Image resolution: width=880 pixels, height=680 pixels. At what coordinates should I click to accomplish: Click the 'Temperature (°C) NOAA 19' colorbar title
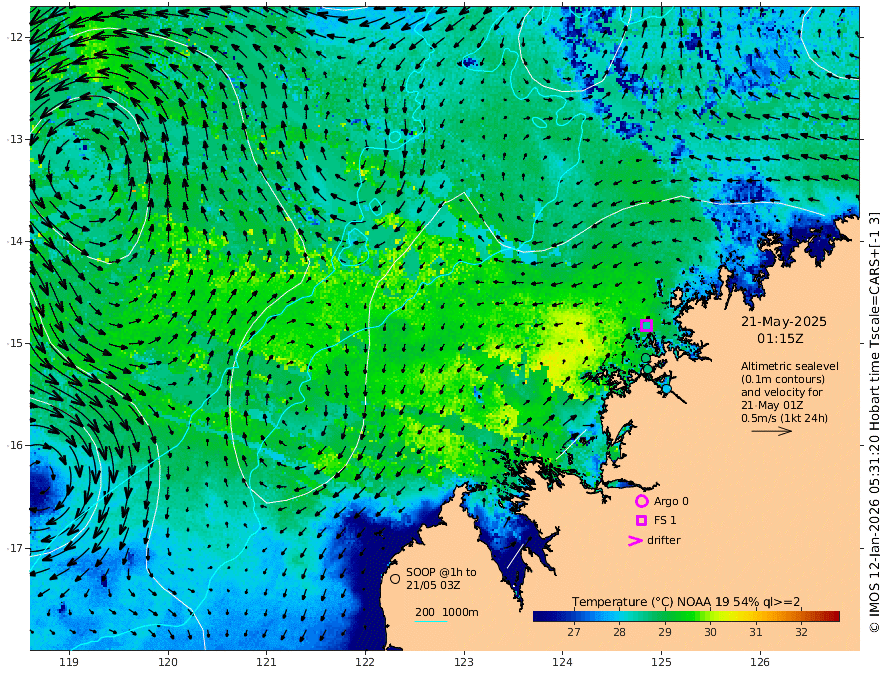[650, 602]
